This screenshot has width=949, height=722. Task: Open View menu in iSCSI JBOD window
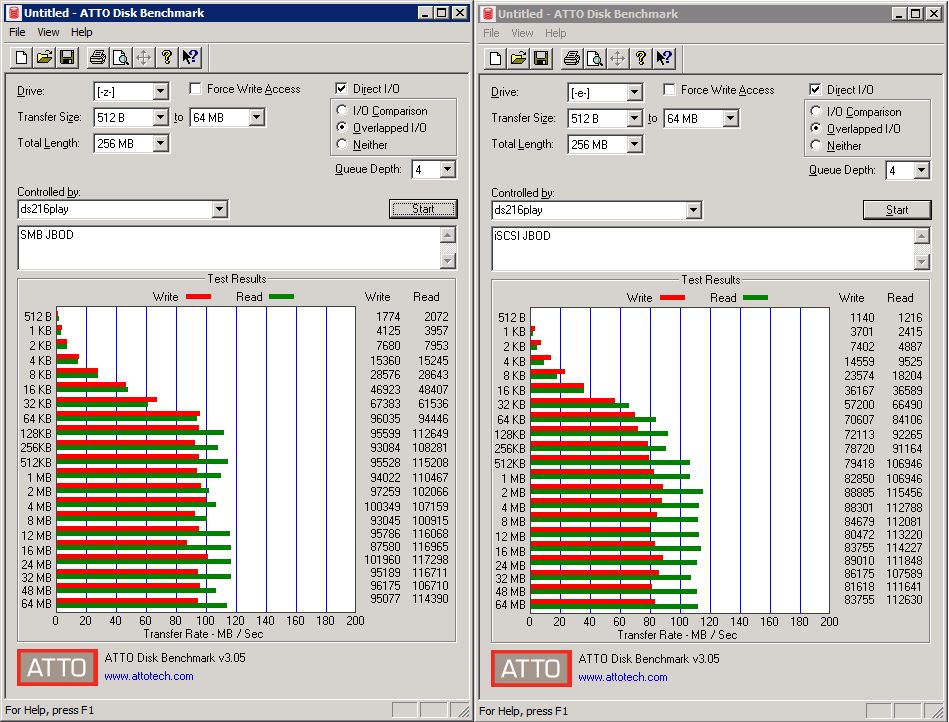[522, 33]
